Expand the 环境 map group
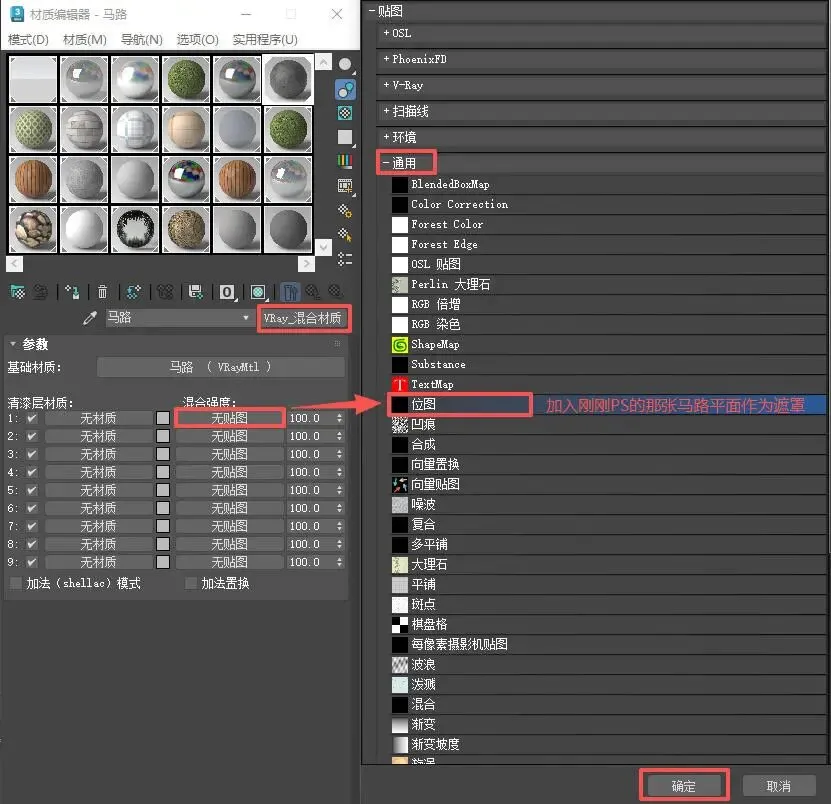831x804 pixels. tap(386, 137)
